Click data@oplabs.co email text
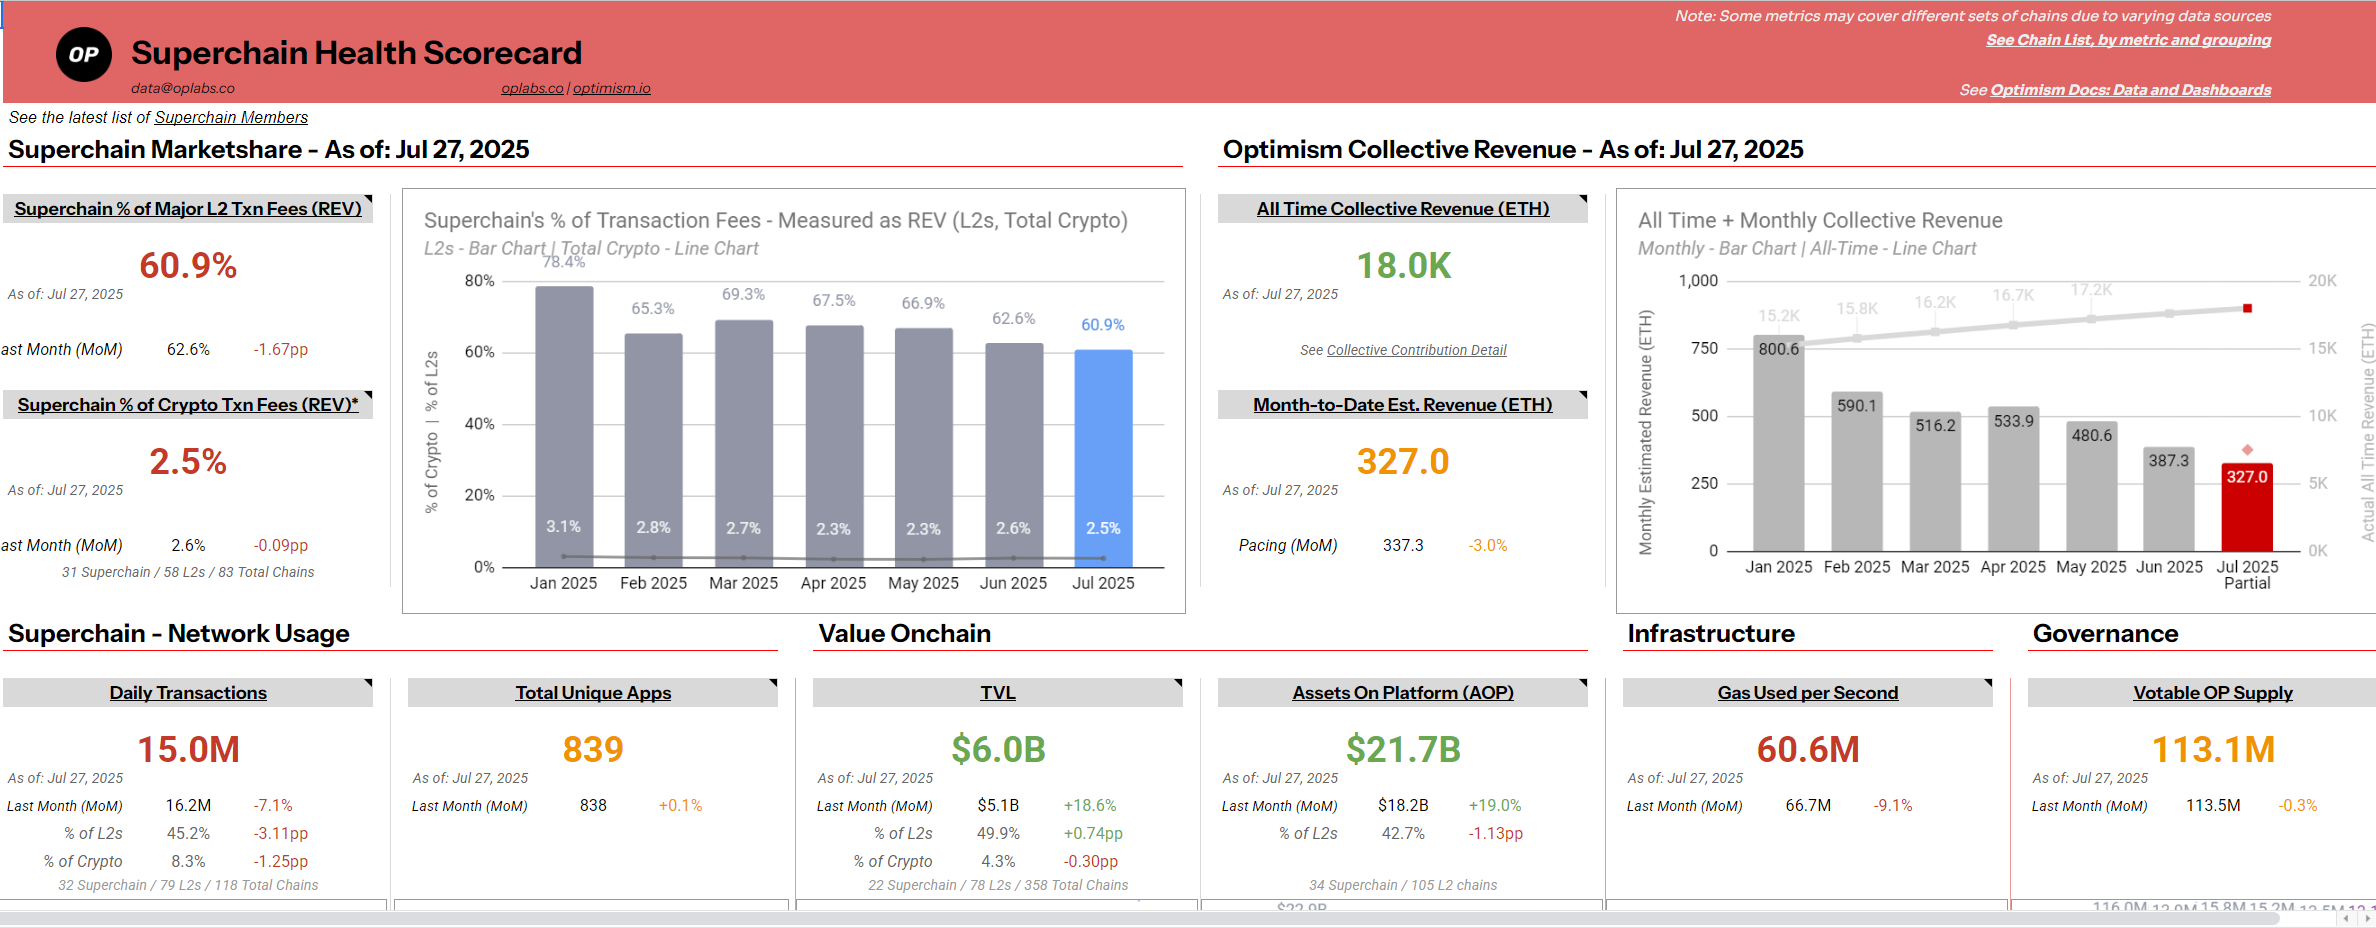This screenshot has height=928, width=2376. pos(183,88)
